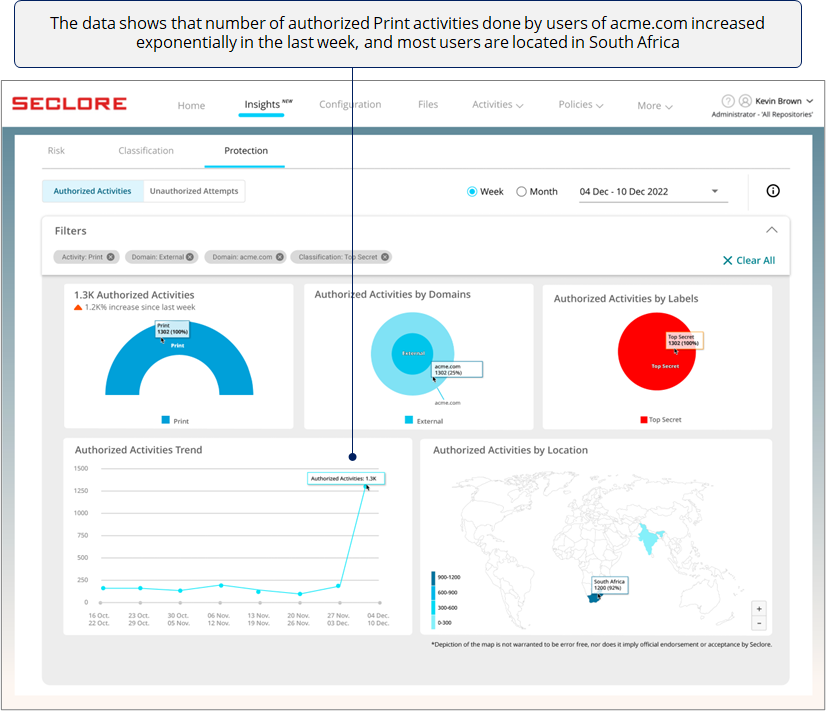The image size is (826, 711).
Task: Expand the Activities menu
Action: pyautogui.click(x=497, y=105)
